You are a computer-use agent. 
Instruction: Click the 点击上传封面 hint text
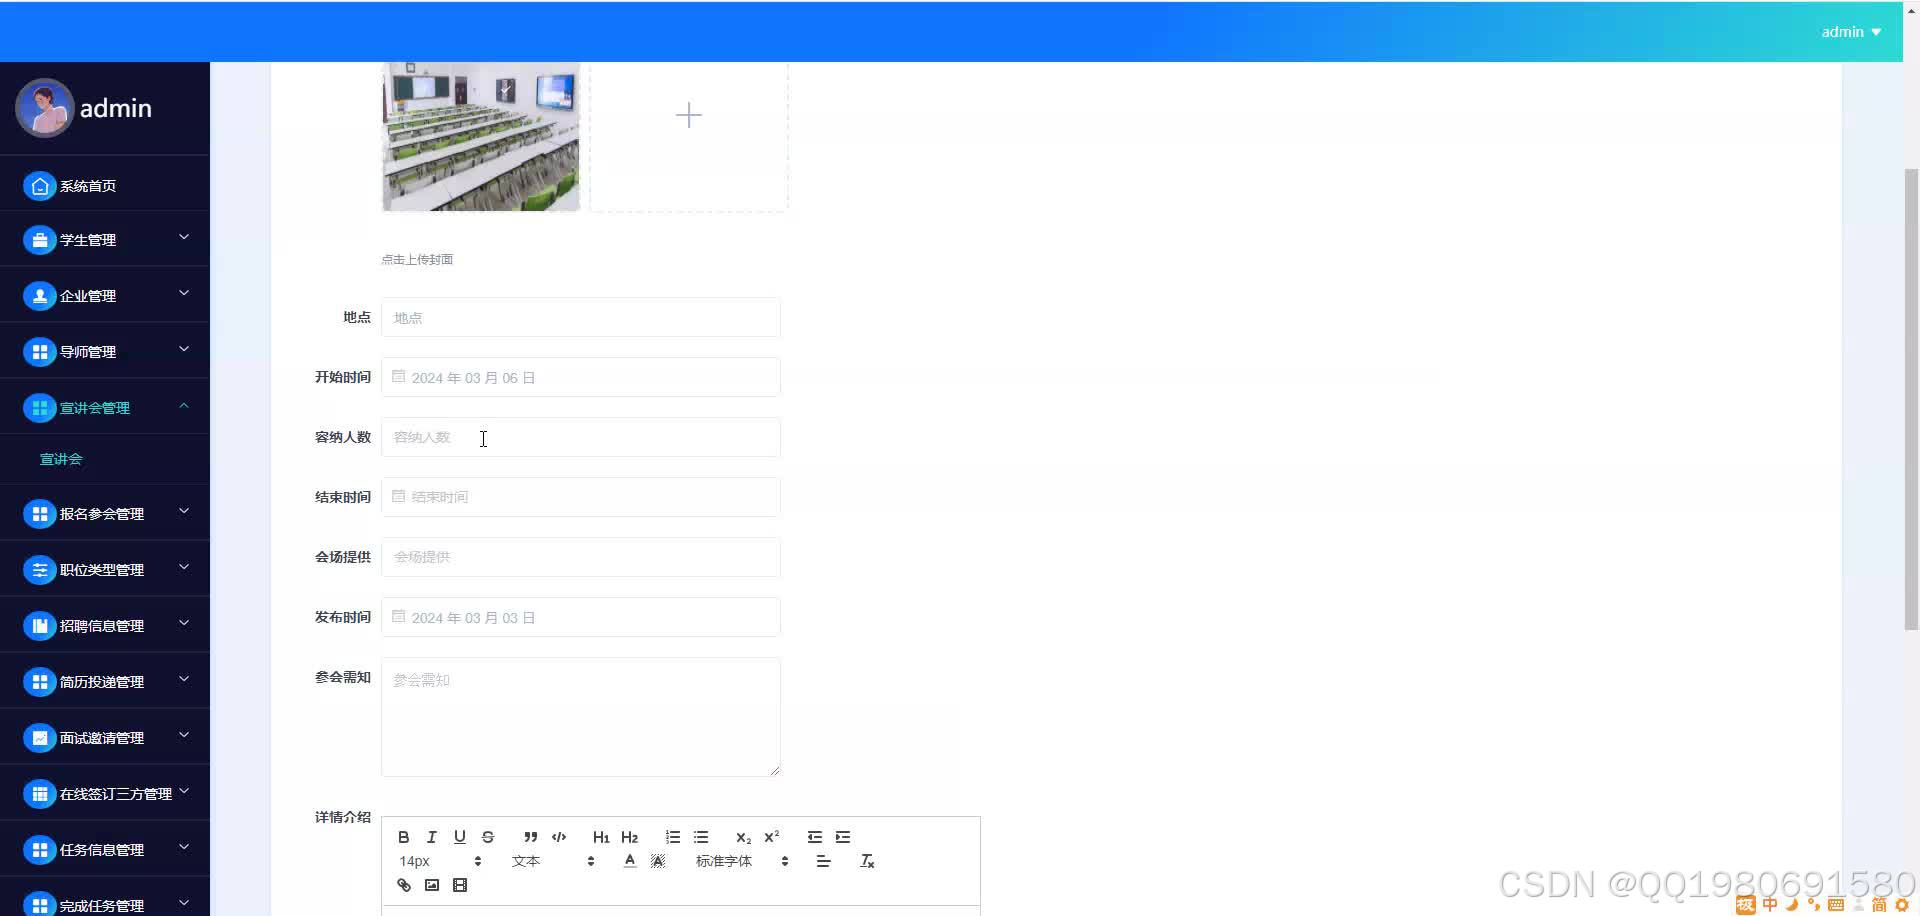[417, 259]
